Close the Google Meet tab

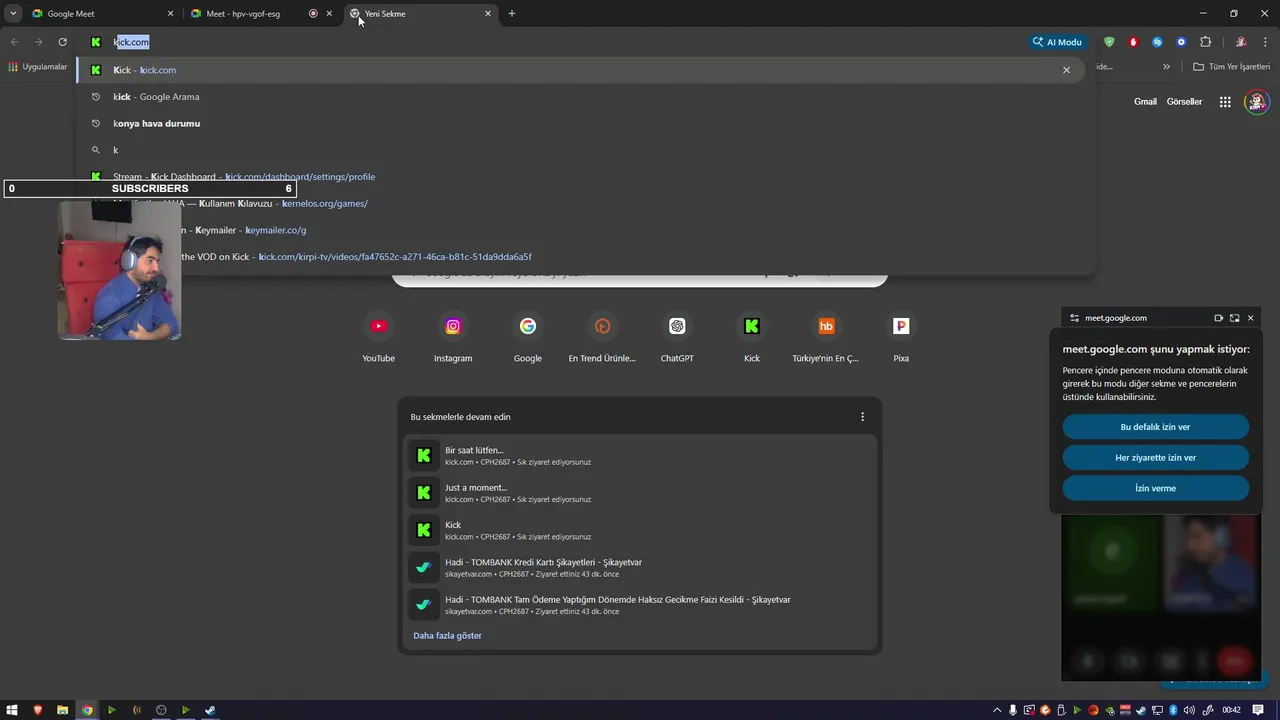170,14
